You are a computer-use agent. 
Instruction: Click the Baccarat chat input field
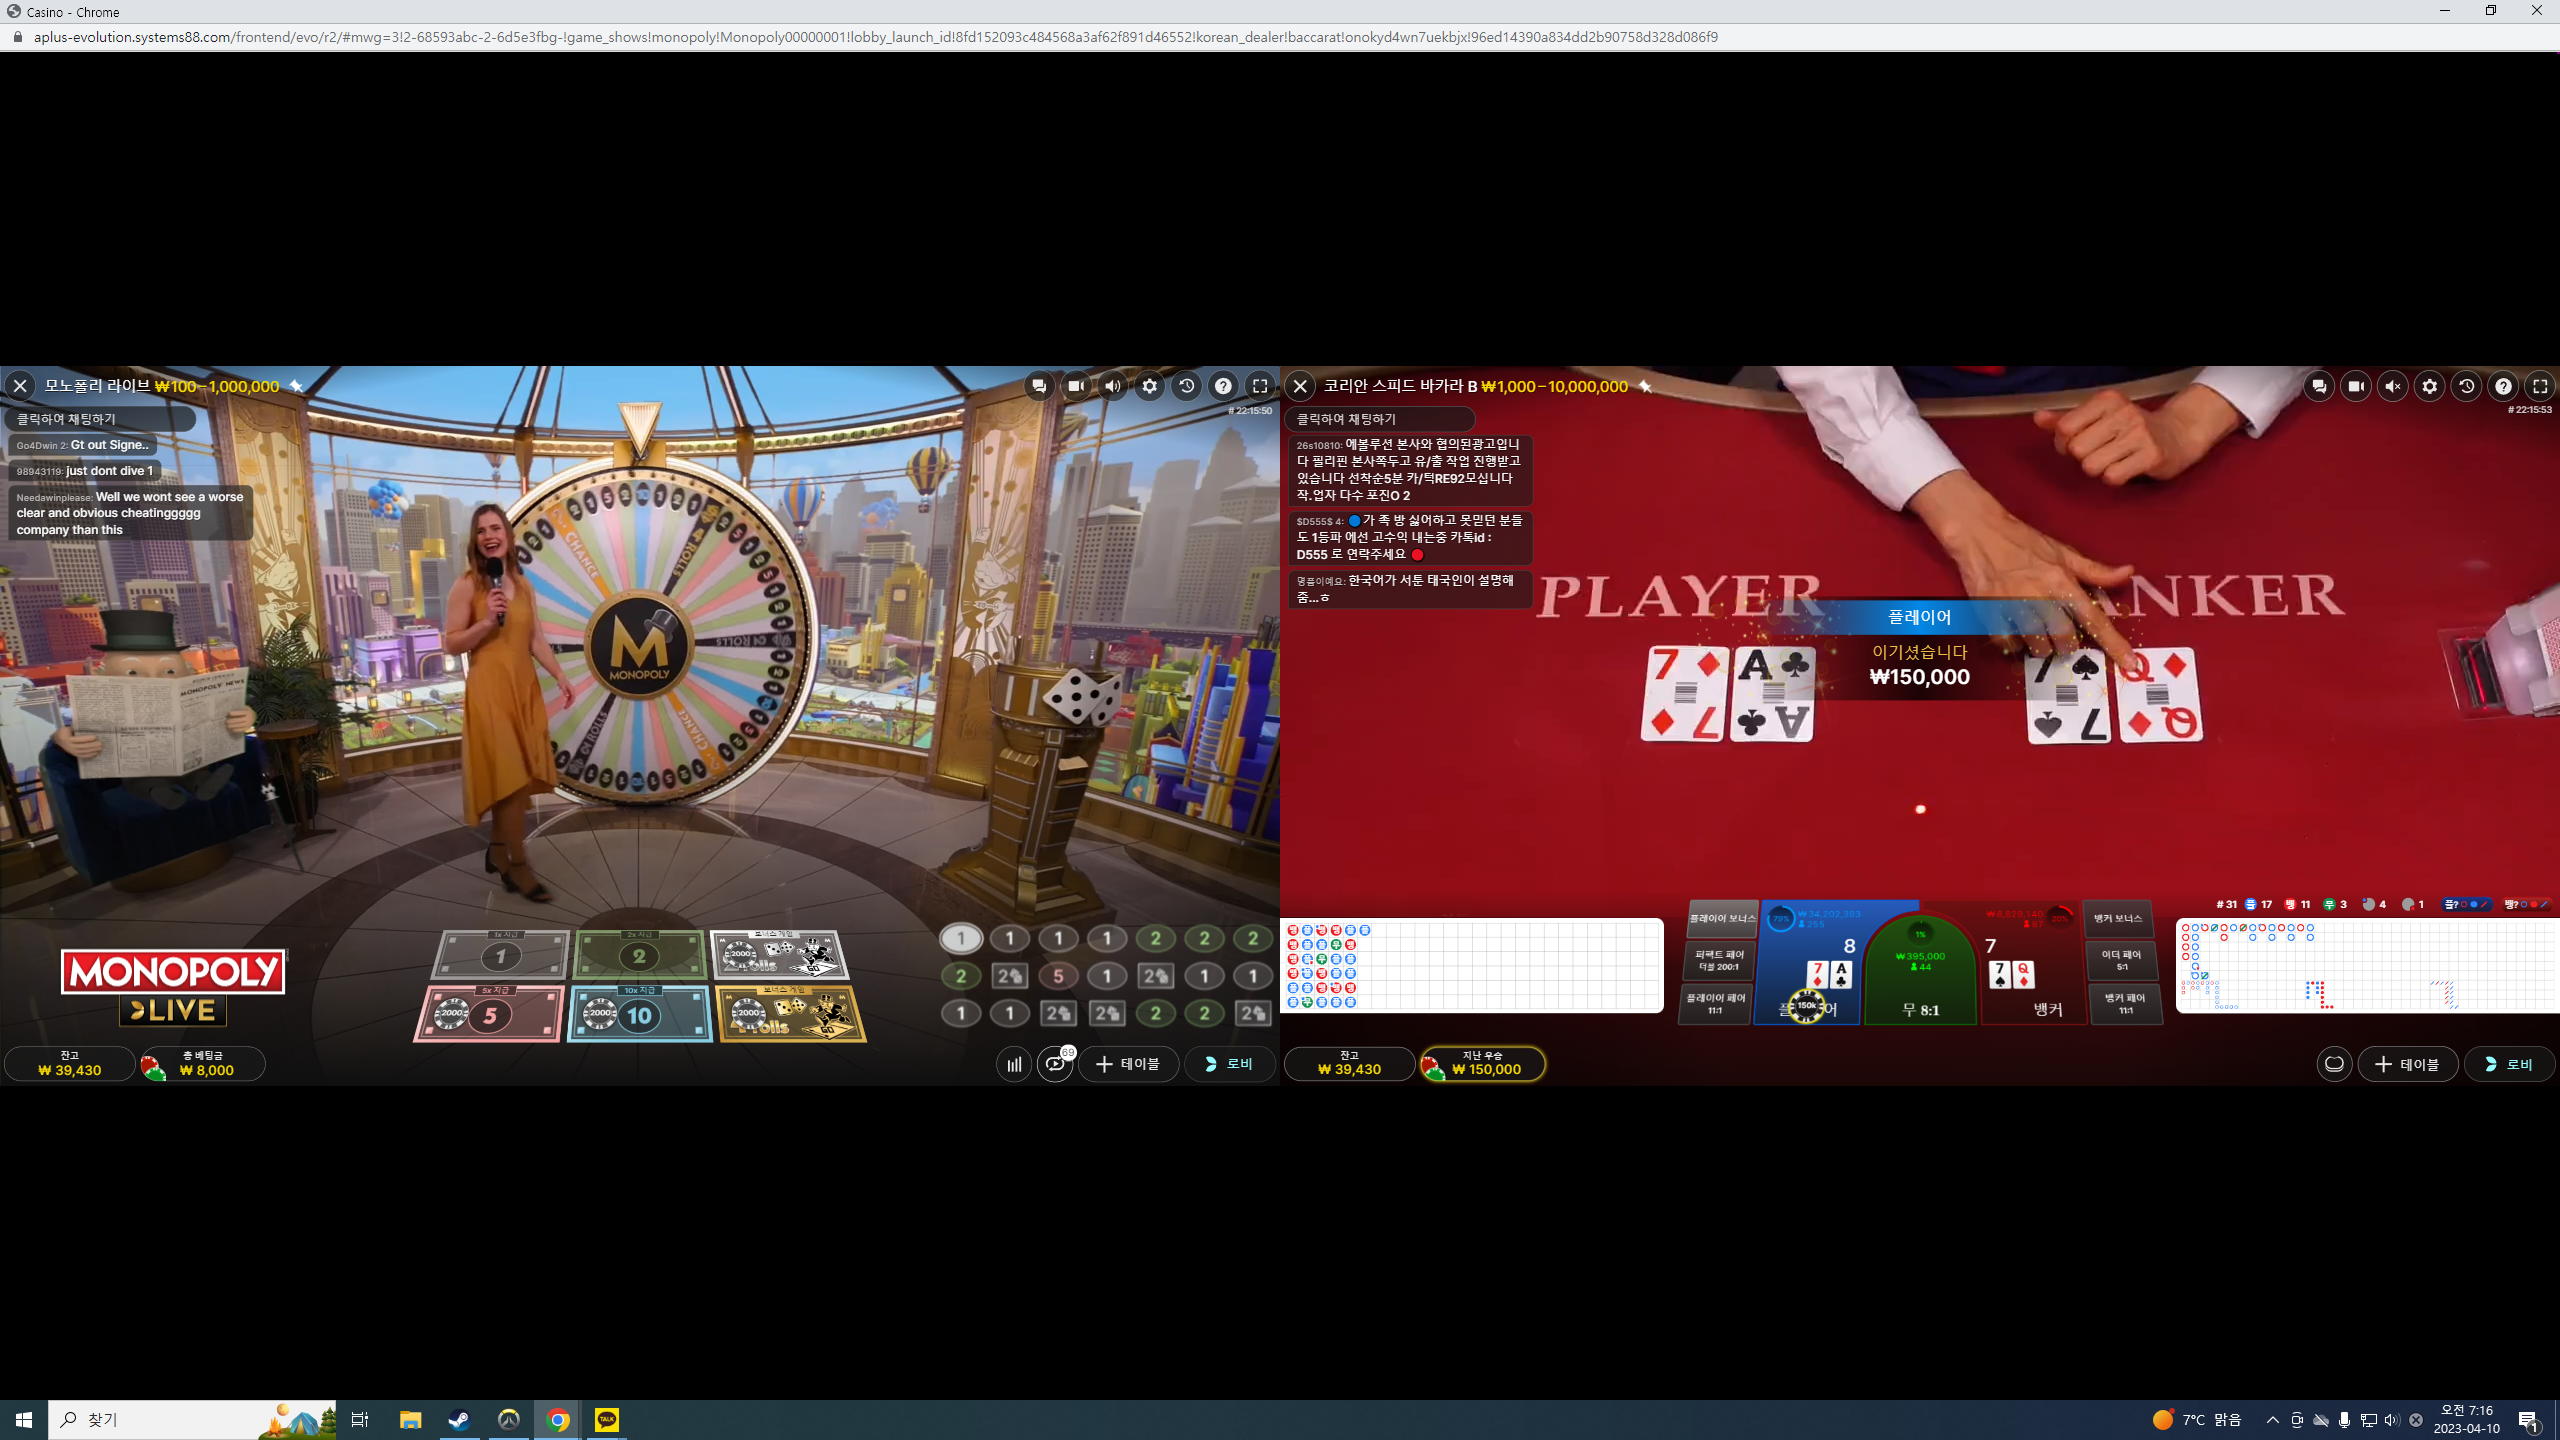click(x=1380, y=419)
